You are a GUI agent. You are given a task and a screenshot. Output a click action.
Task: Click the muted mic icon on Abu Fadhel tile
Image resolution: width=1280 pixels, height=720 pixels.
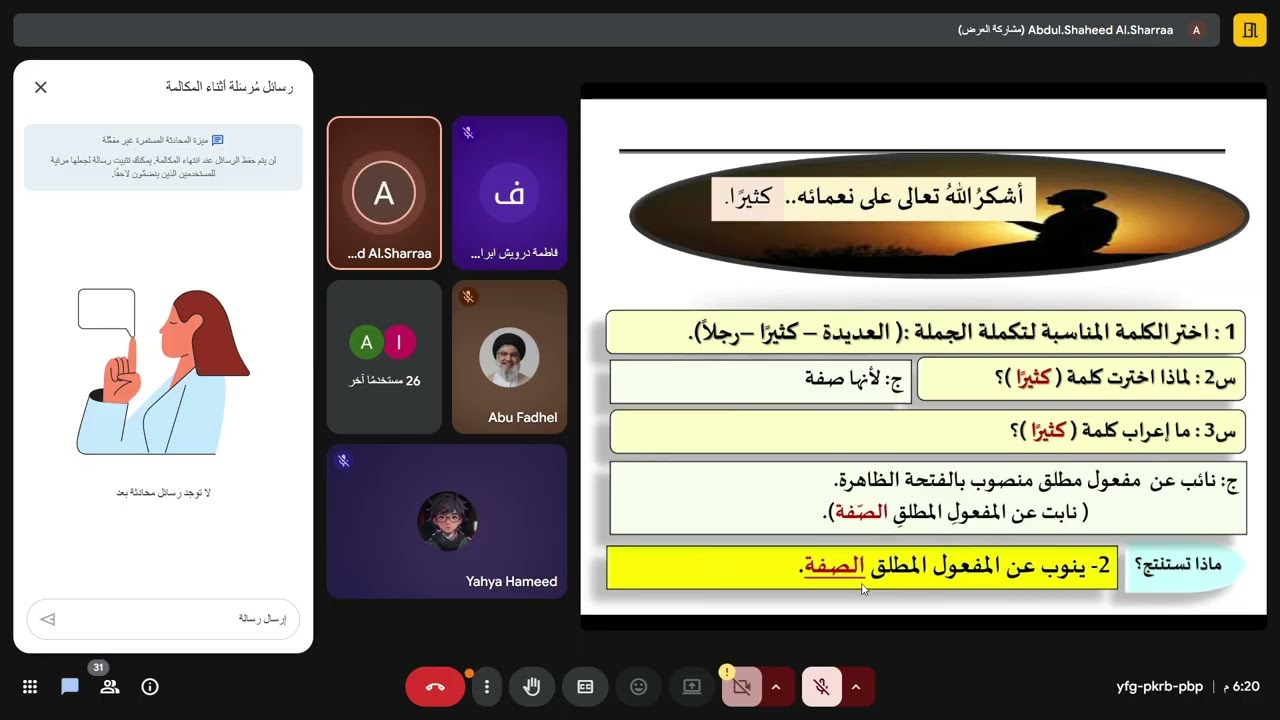(468, 297)
